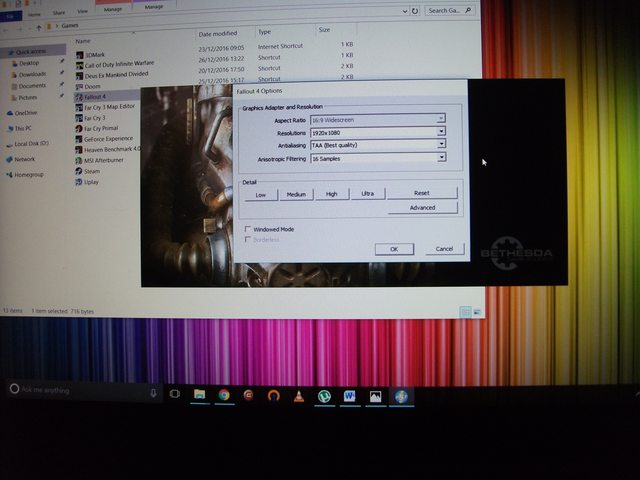Set detail preset to Medium
Viewport: 640px width, 480px height.
pyautogui.click(x=296, y=195)
